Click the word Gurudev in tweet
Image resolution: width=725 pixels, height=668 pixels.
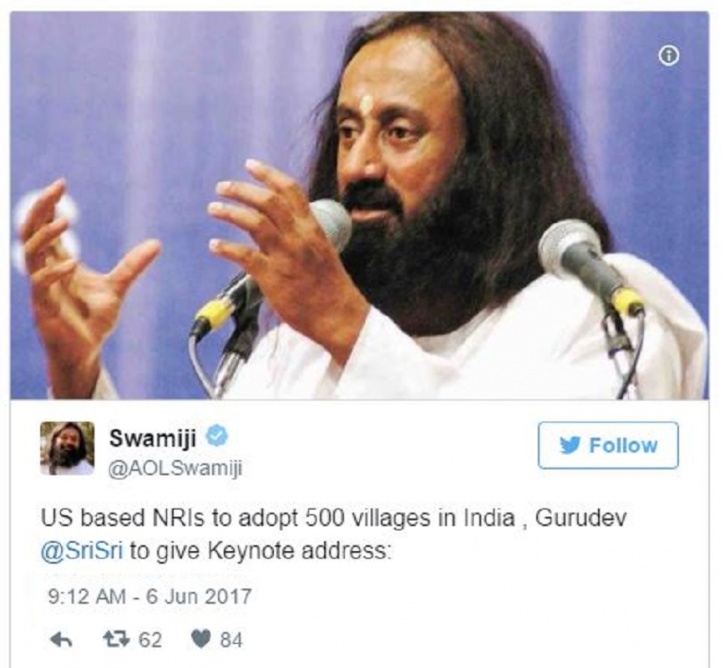coord(580,518)
